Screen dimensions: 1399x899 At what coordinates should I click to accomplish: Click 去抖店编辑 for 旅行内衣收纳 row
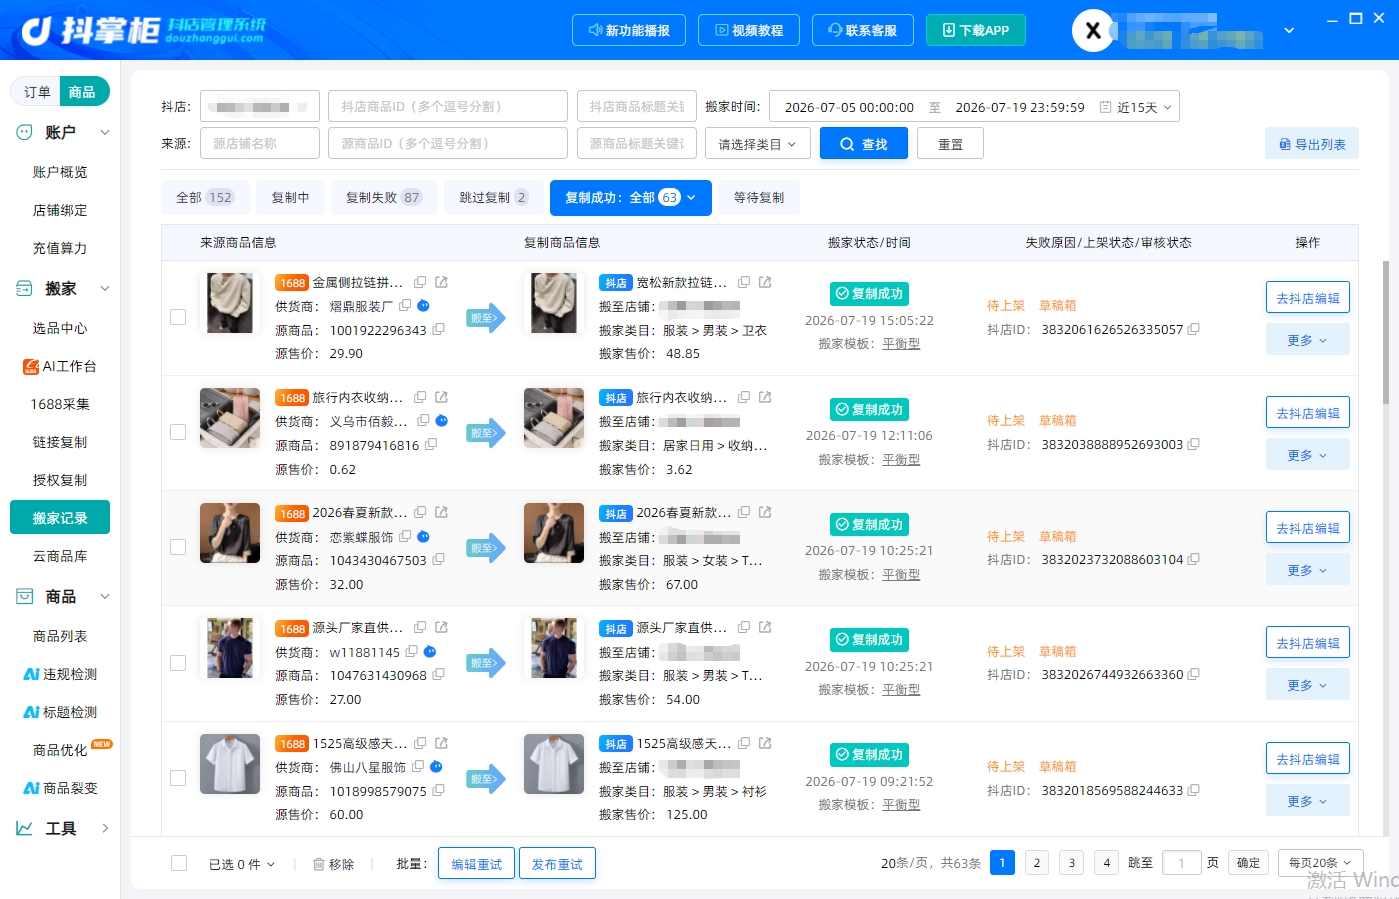point(1307,413)
